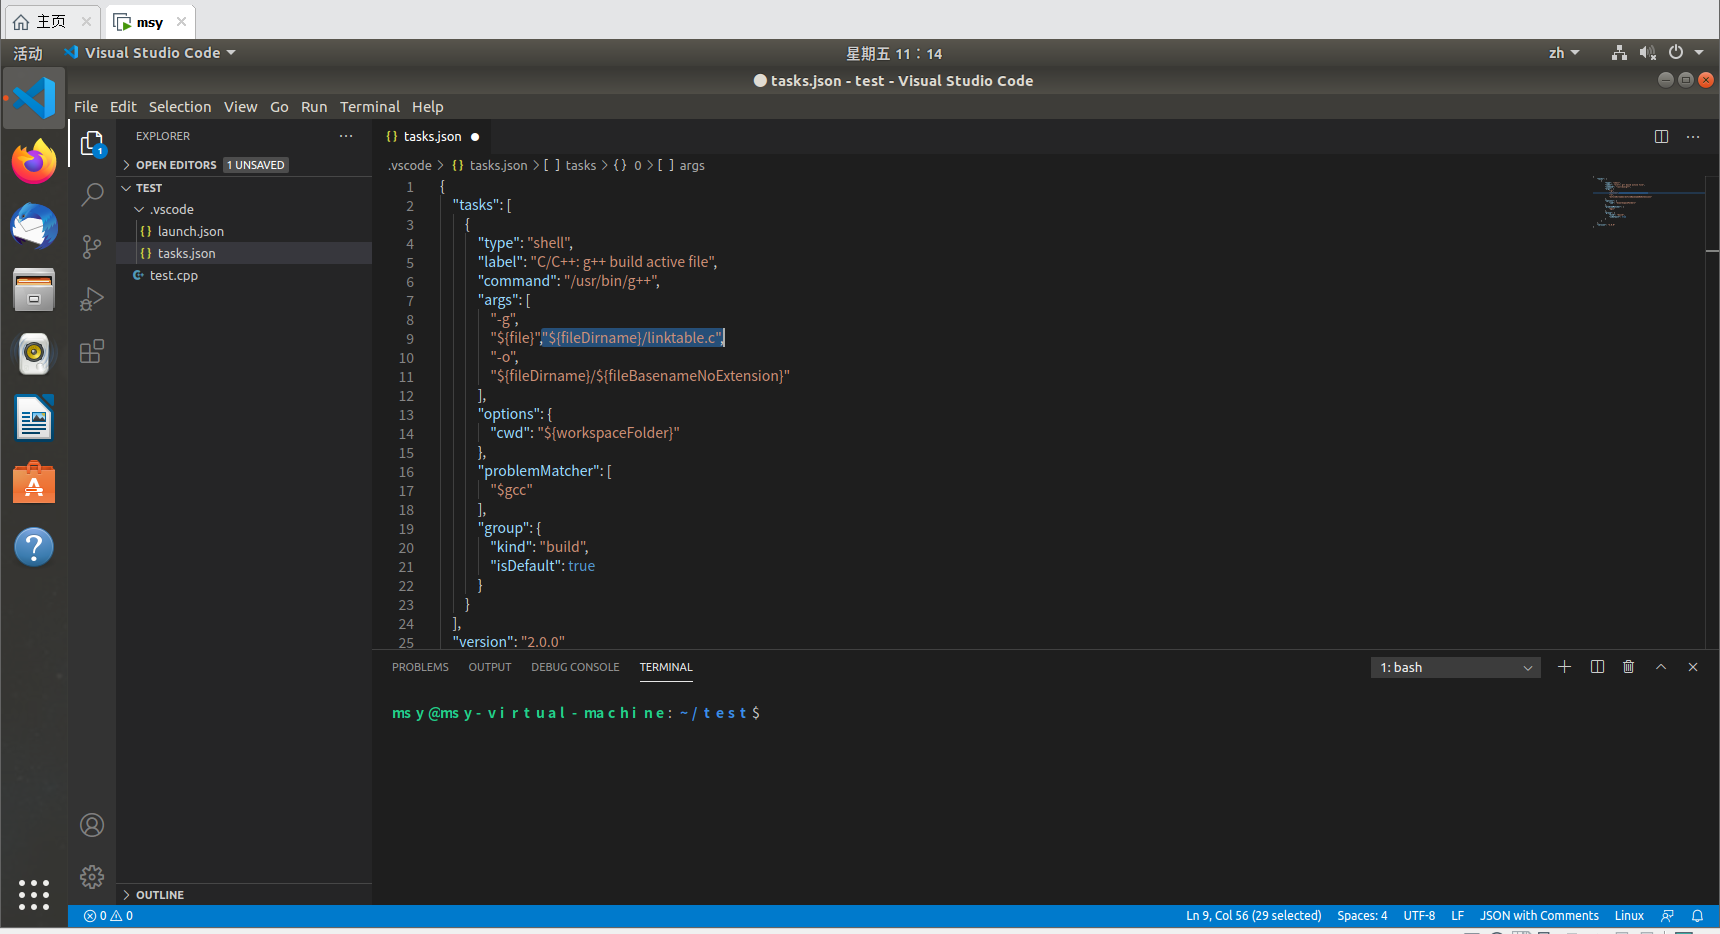
Task: Click the 'tasks.json' breadcrumb item
Action: pyautogui.click(x=489, y=166)
